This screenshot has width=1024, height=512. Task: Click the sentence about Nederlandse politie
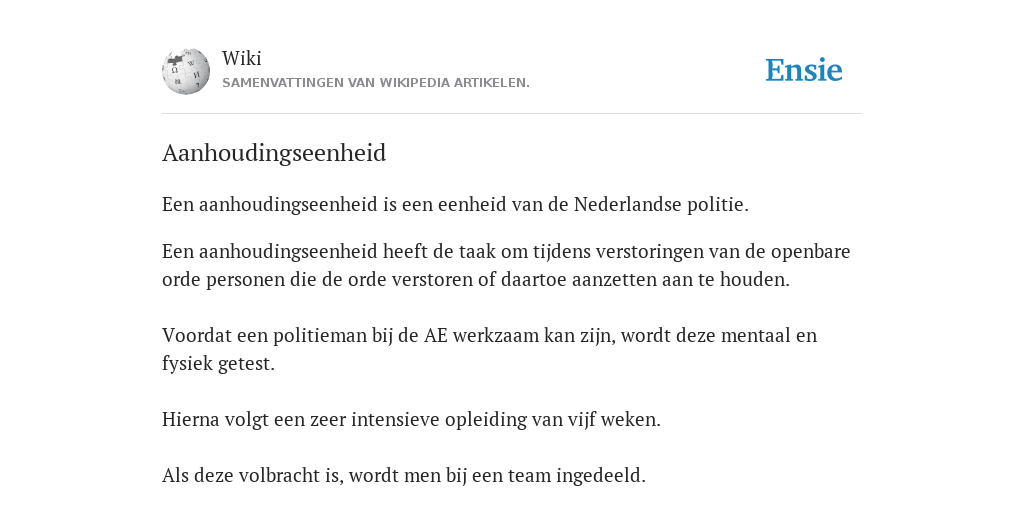[x=455, y=204]
